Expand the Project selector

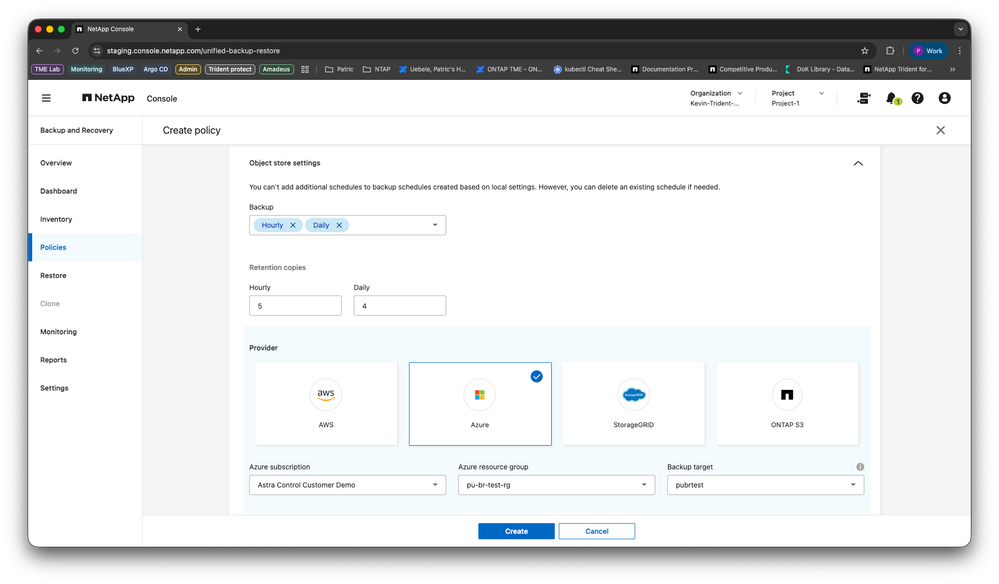[x=798, y=98]
